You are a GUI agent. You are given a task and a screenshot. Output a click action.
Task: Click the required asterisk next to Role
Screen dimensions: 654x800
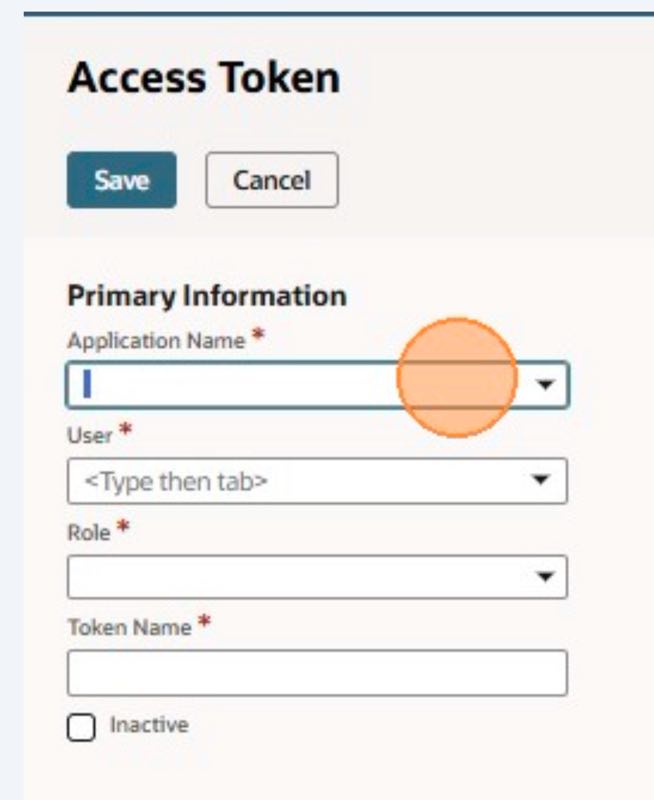123,529
